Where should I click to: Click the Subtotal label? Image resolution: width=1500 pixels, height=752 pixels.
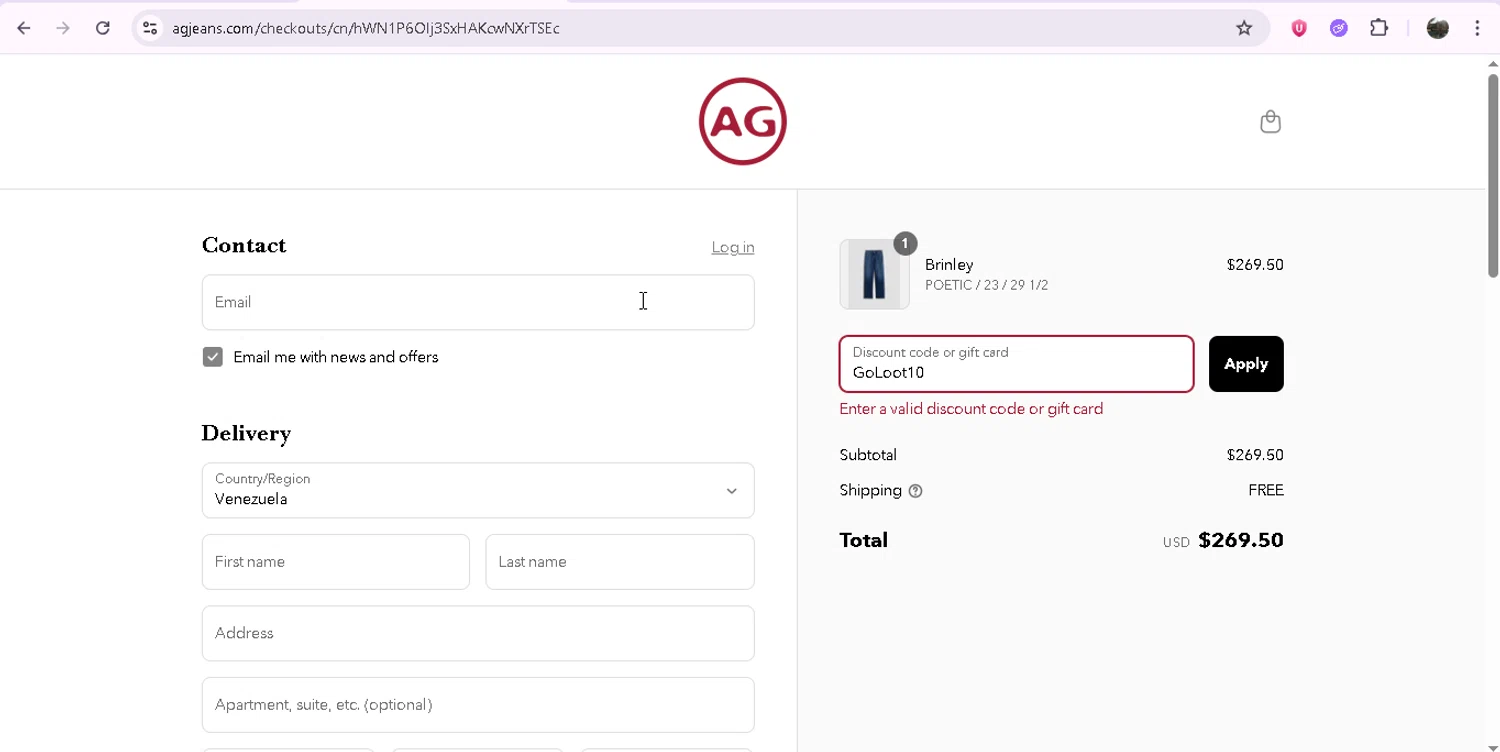tap(868, 455)
